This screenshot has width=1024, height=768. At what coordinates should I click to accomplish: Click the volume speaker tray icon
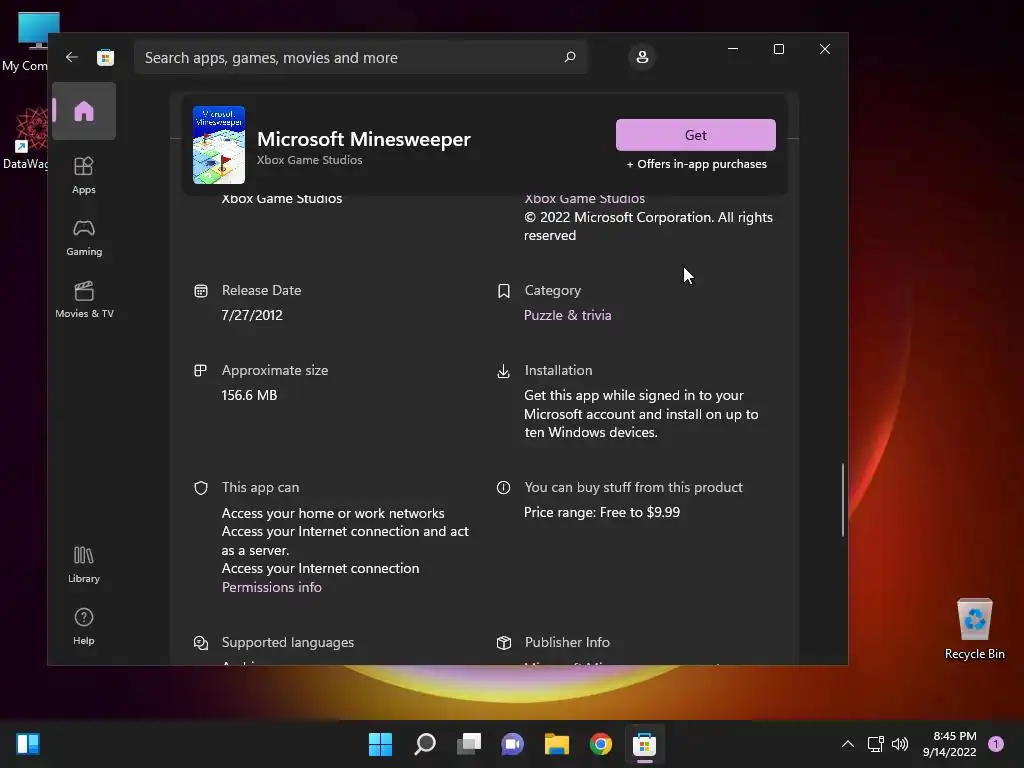point(900,744)
